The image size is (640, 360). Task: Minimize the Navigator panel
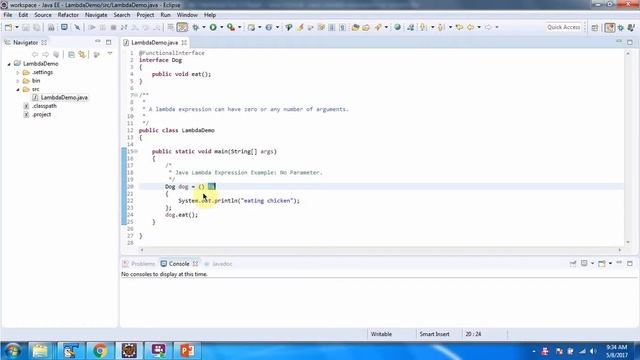pos(98,42)
